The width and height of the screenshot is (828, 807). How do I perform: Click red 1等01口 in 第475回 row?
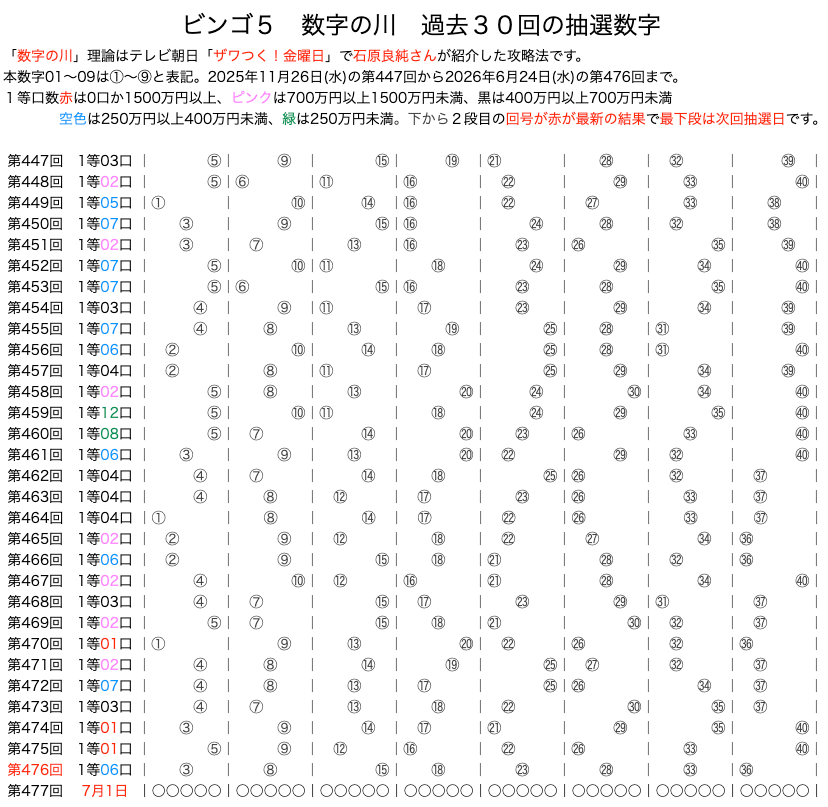click(x=105, y=748)
